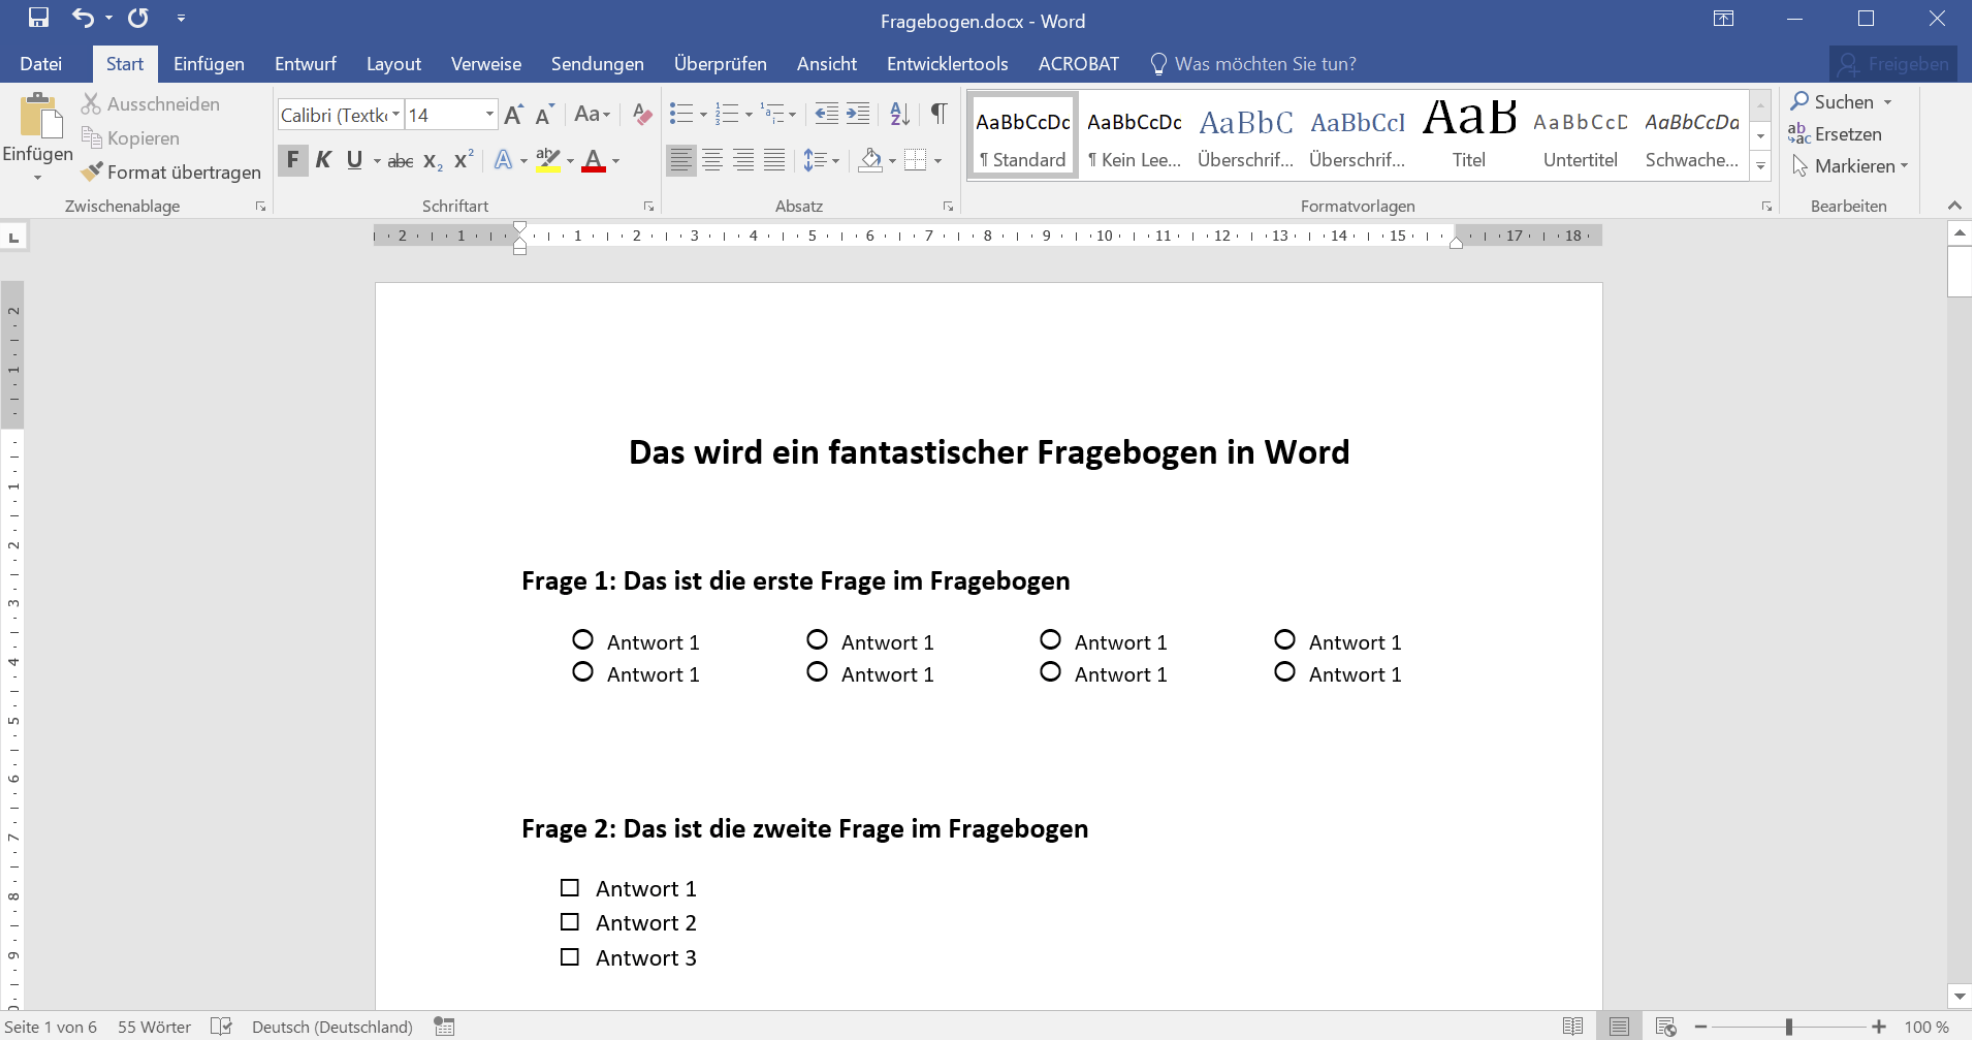The width and height of the screenshot is (1972, 1040).
Task: Check the Antwort 2 checkbox under Frage 2
Action: click(570, 921)
